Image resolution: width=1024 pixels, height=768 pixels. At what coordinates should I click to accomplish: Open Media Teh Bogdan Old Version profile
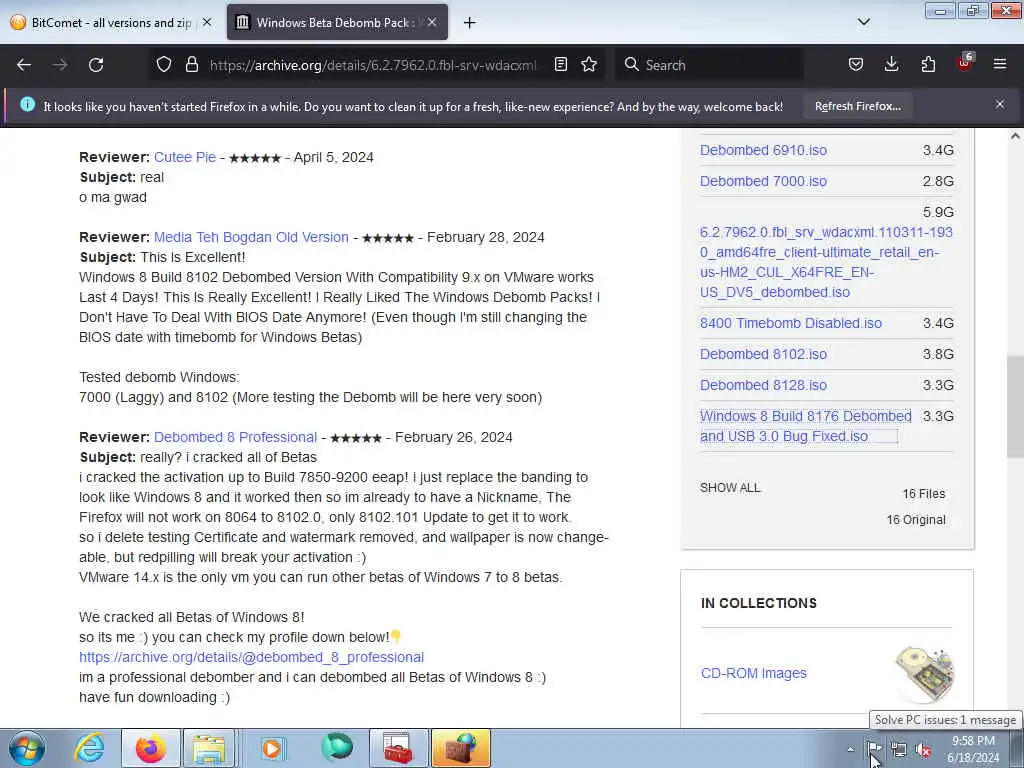click(251, 237)
